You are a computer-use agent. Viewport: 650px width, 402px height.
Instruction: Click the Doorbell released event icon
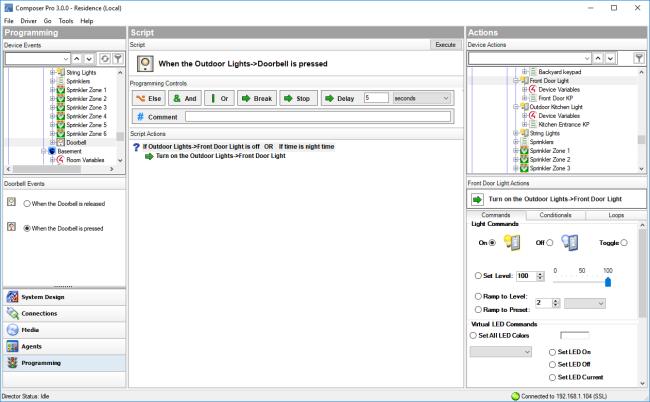tap(12, 202)
